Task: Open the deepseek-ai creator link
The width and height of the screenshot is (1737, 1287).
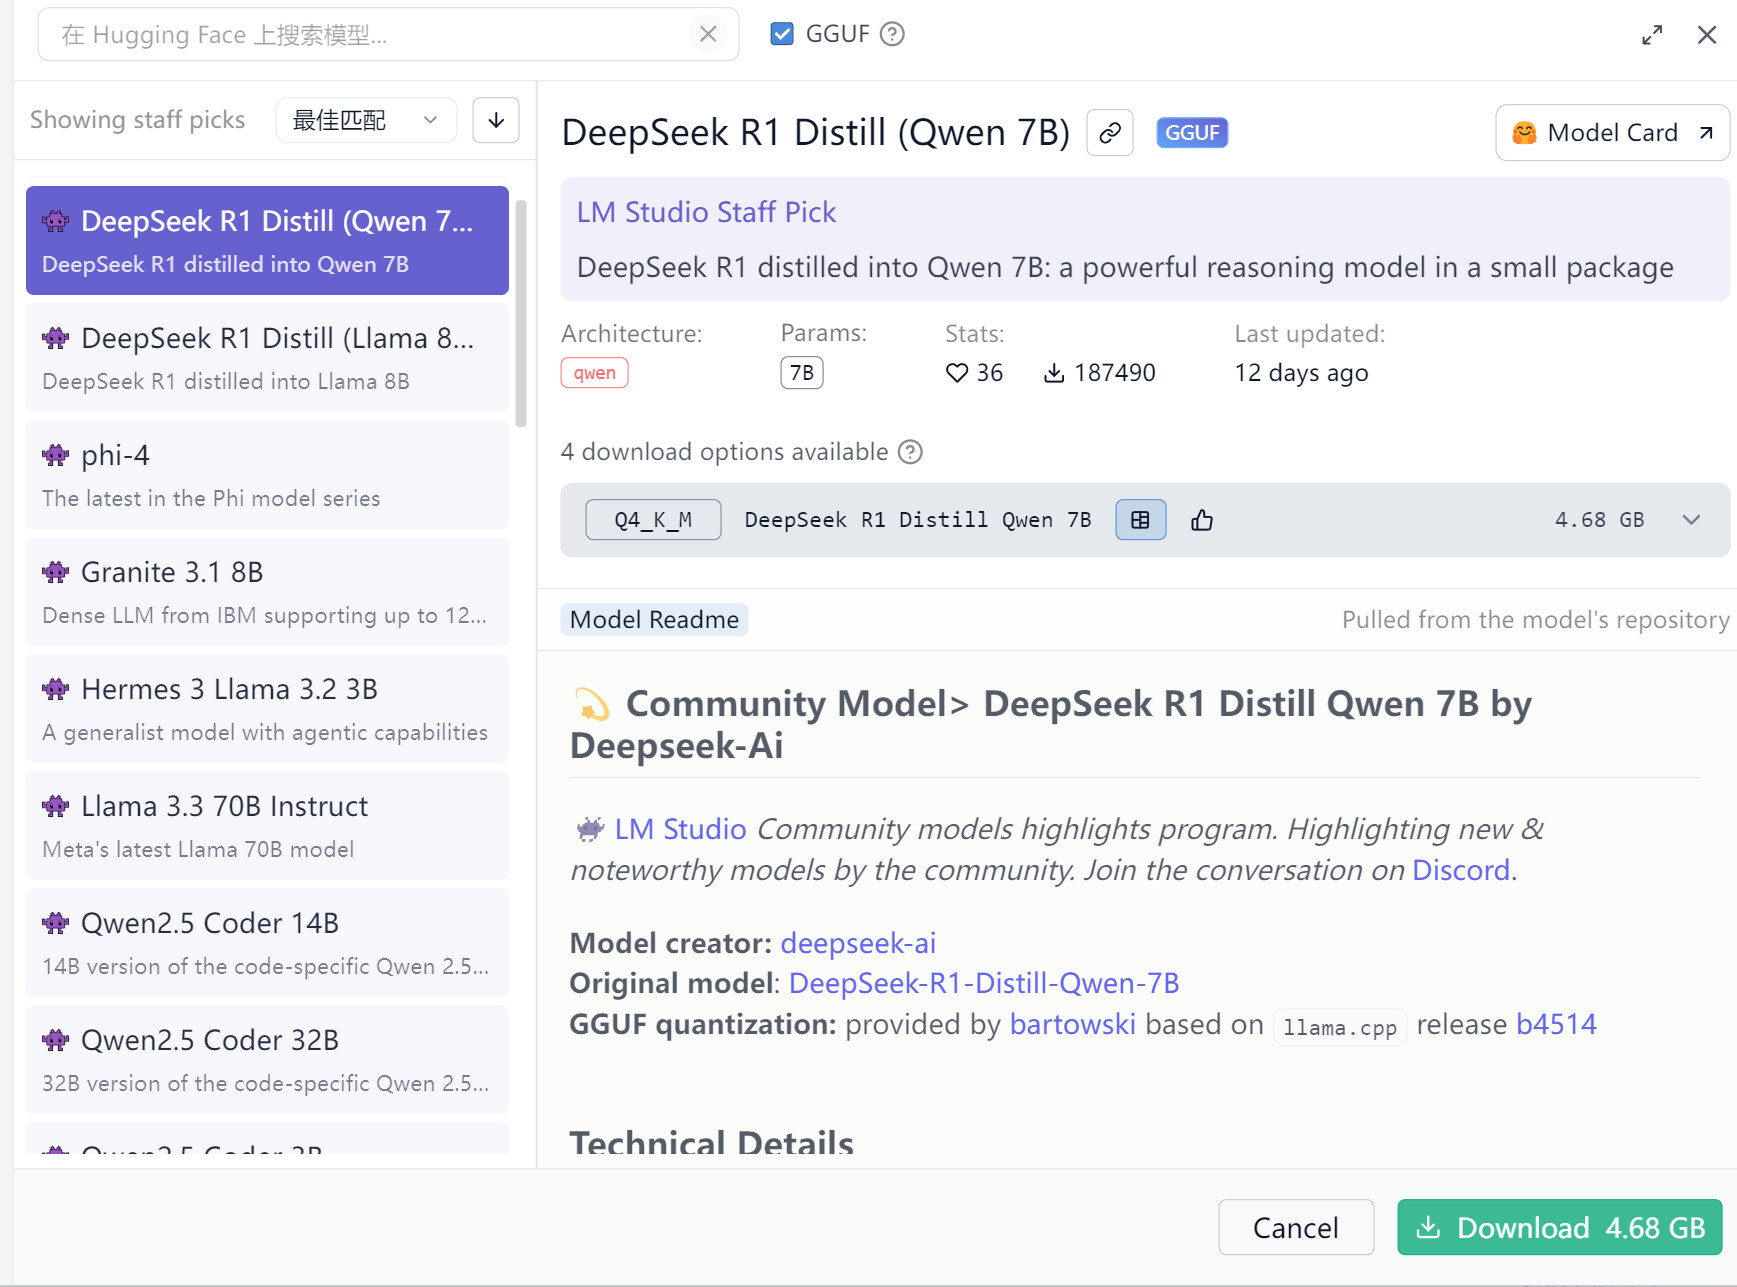Action: [x=858, y=943]
